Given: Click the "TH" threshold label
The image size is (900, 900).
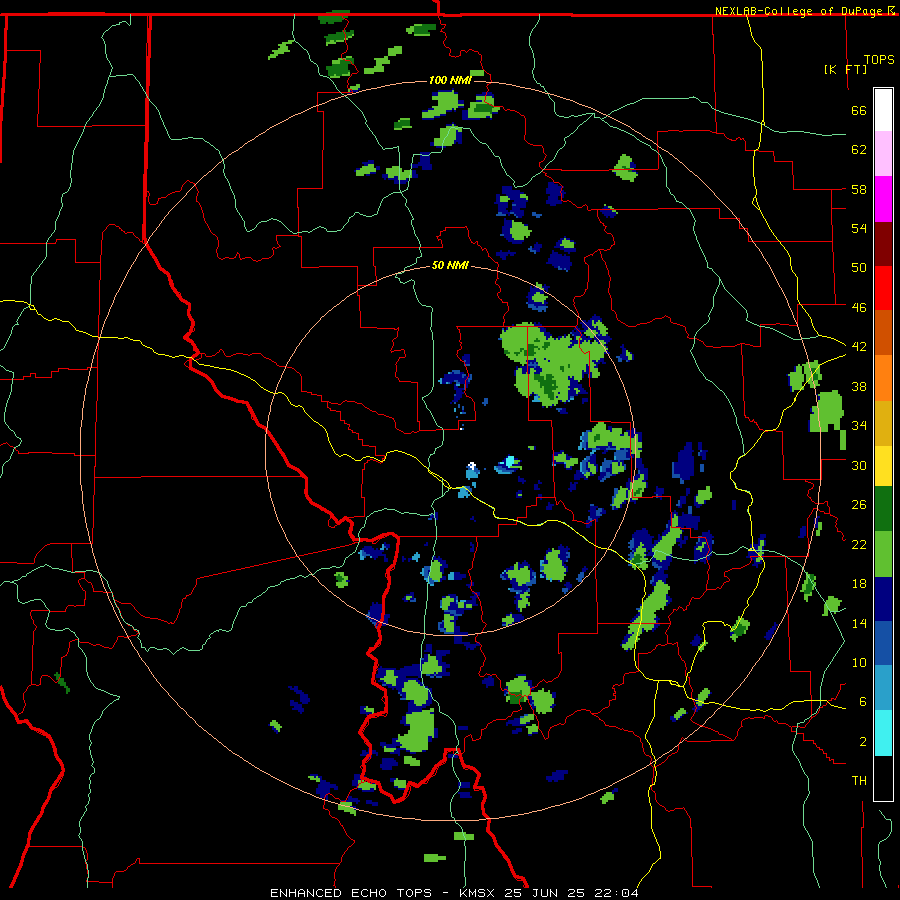Looking at the screenshot, I should click(859, 781).
